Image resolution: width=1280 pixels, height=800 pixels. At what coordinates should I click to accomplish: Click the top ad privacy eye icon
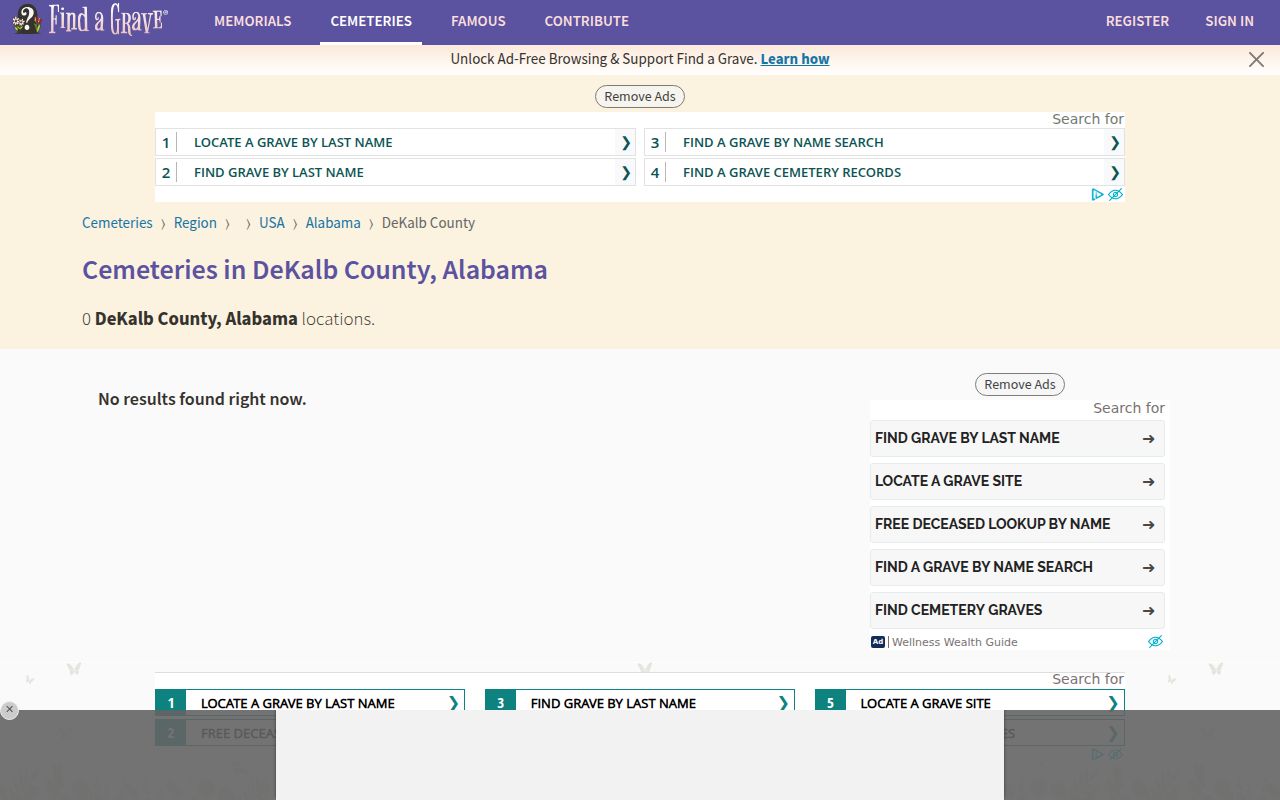point(1115,194)
